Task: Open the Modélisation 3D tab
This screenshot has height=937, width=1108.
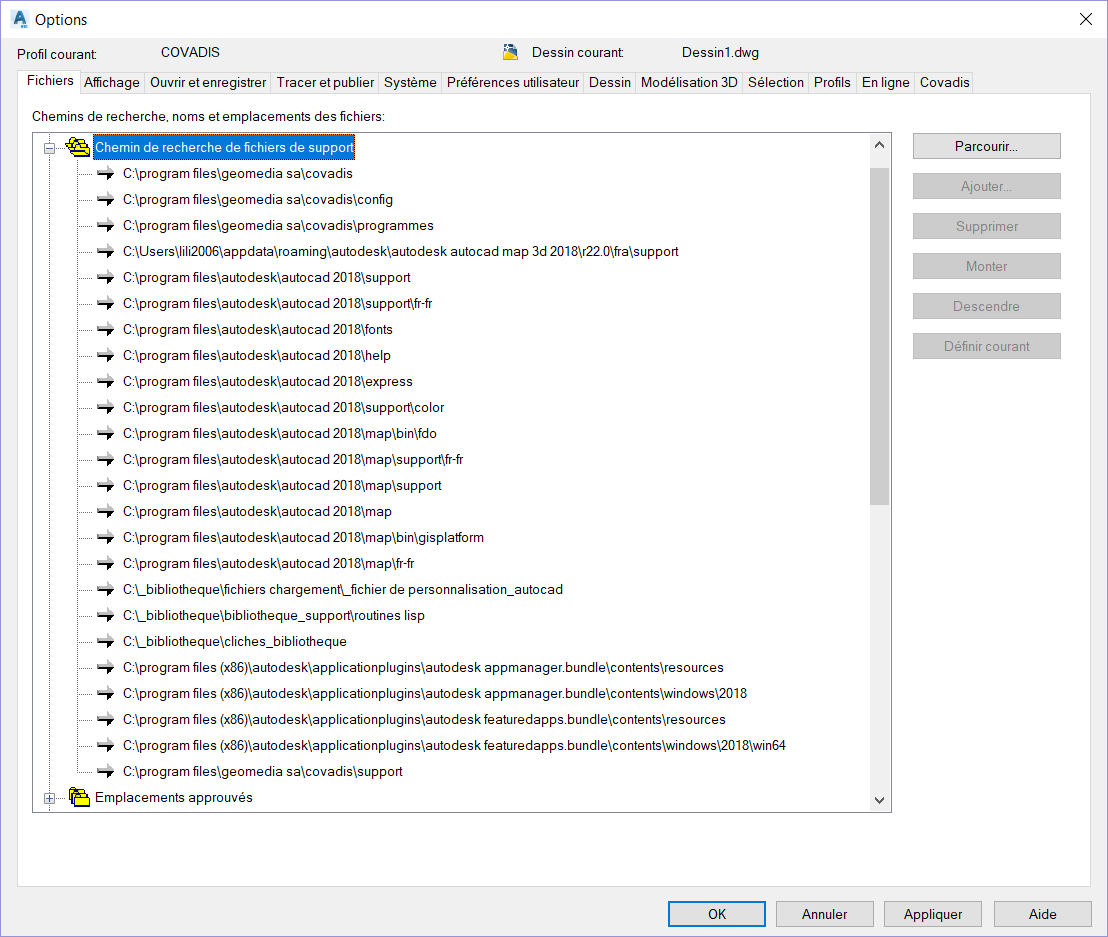Action: point(689,83)
